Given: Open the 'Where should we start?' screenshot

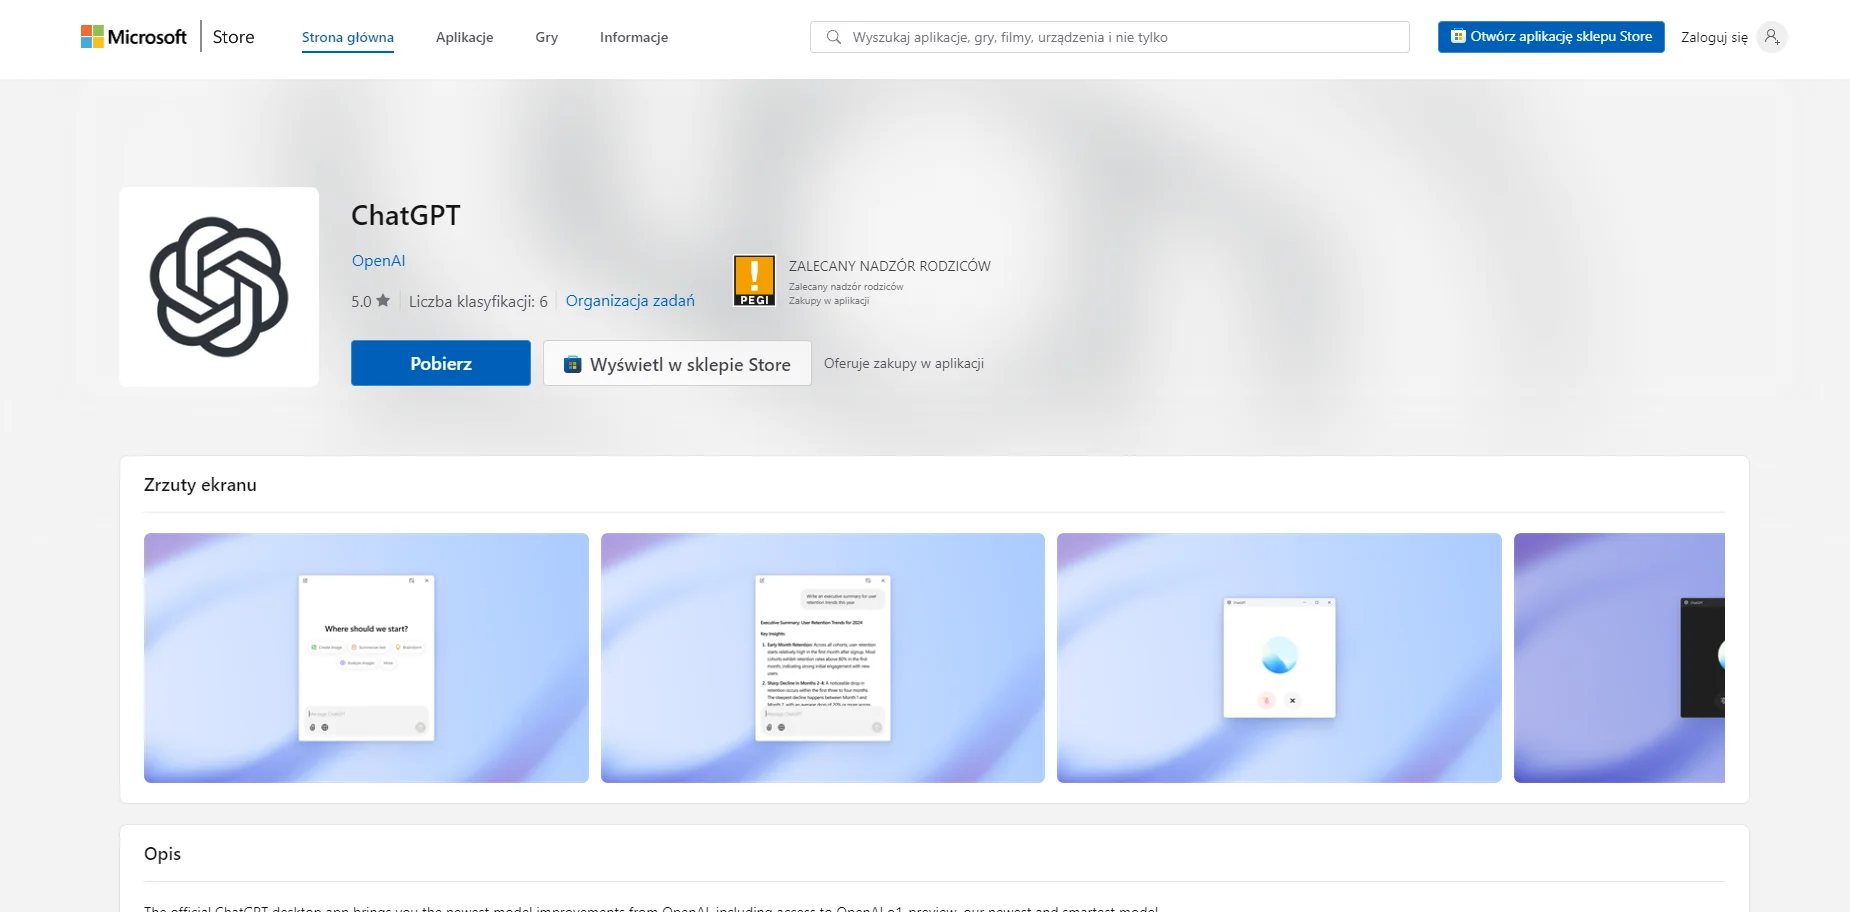Looking at the screenshot, I should pos(366,658).
